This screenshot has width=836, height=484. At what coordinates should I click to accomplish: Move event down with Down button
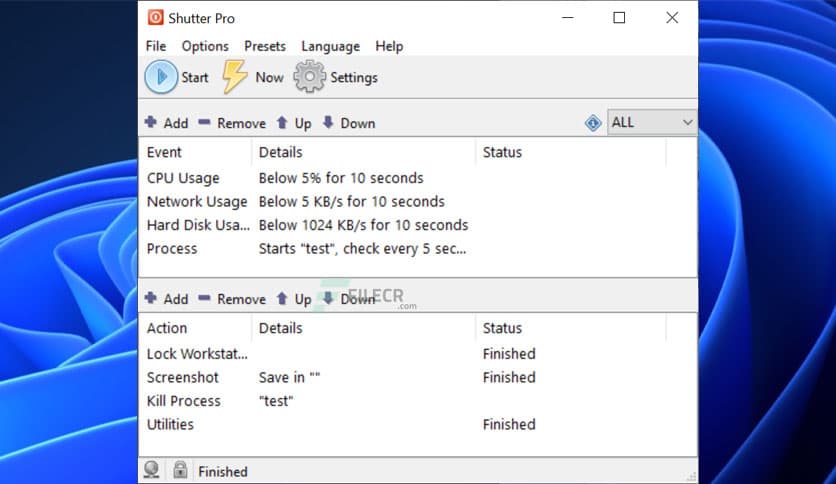348,123
